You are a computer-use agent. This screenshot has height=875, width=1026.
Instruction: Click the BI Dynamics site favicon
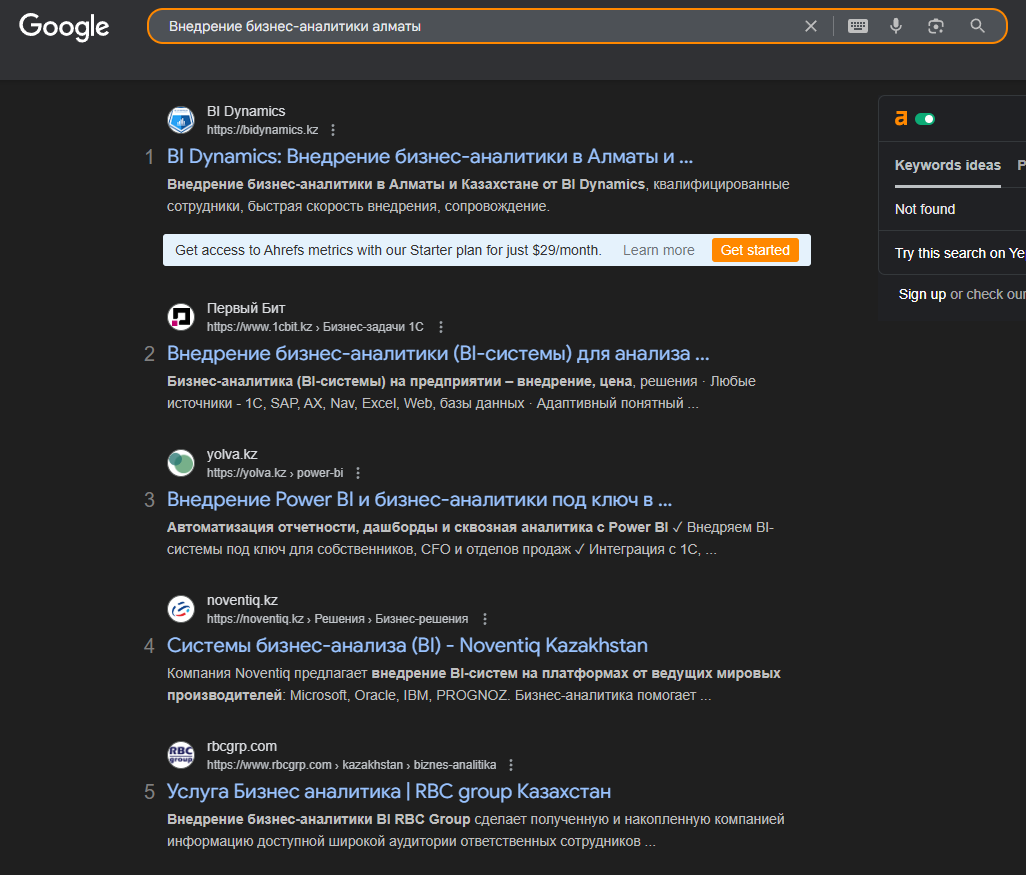point(181,120)
